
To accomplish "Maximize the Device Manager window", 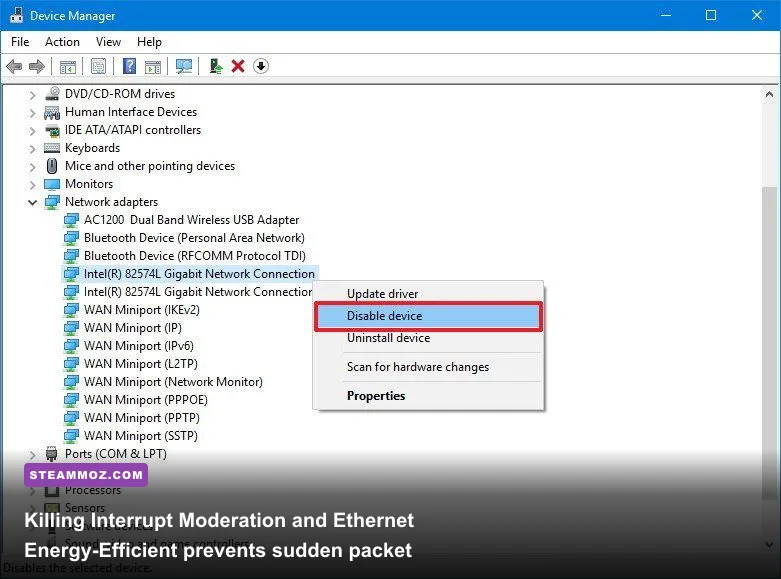I will [x=711, y=15].
